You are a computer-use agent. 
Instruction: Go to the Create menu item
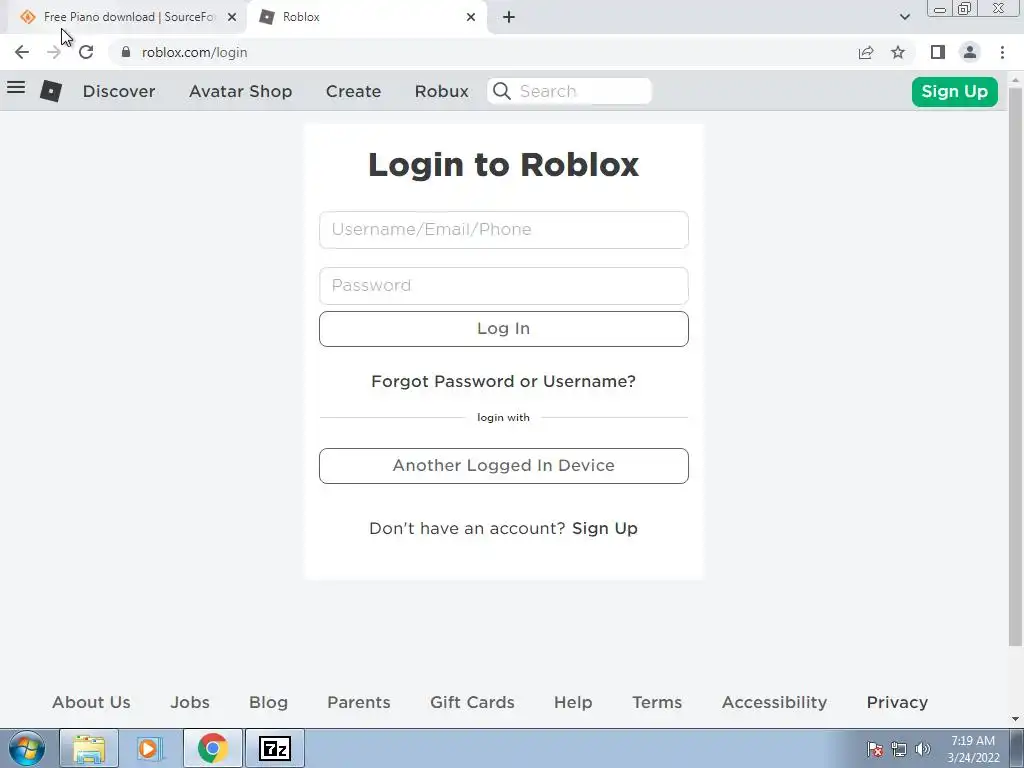click(x=353, y=91)
